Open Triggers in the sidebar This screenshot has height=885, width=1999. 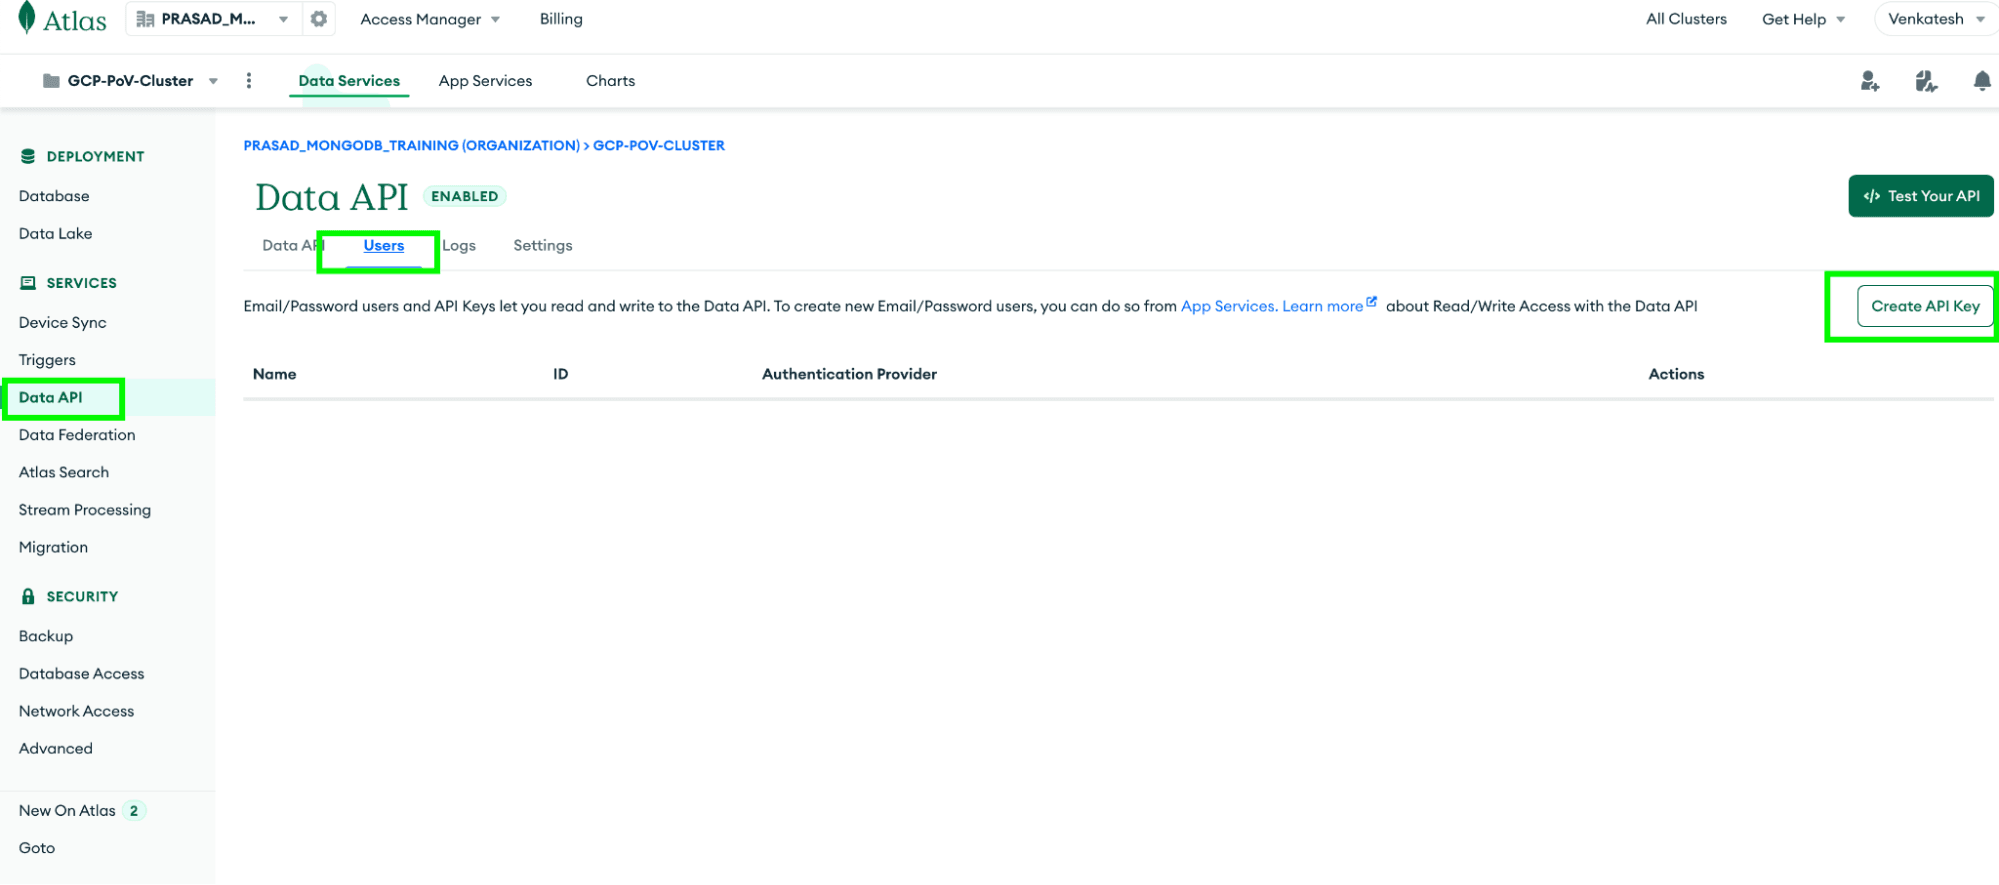click(x=47, y=359)
